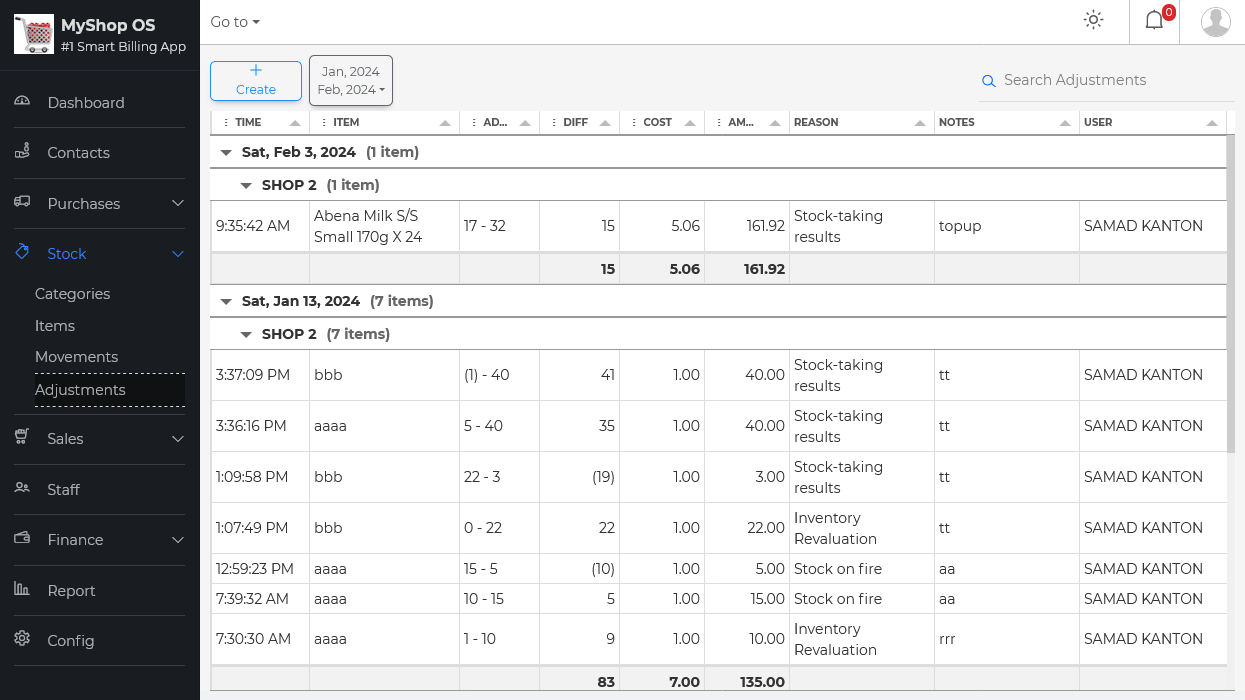This screenshot has height=700, width=1245.
Task: Create a new stock adjustment
Action: (256, 81)
